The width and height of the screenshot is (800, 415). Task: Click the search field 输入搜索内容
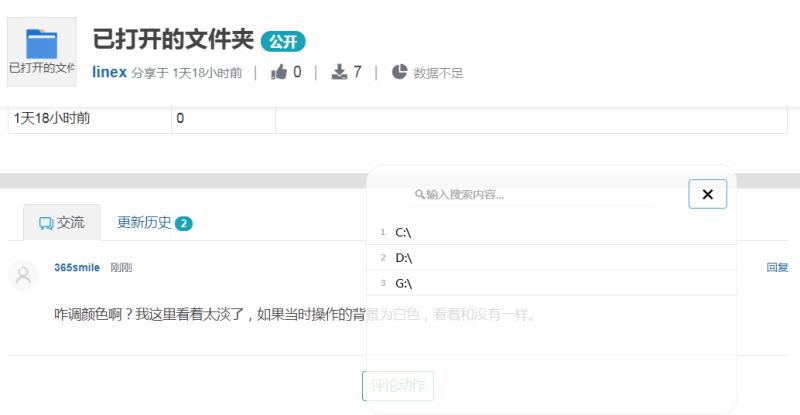pos(532,194)
